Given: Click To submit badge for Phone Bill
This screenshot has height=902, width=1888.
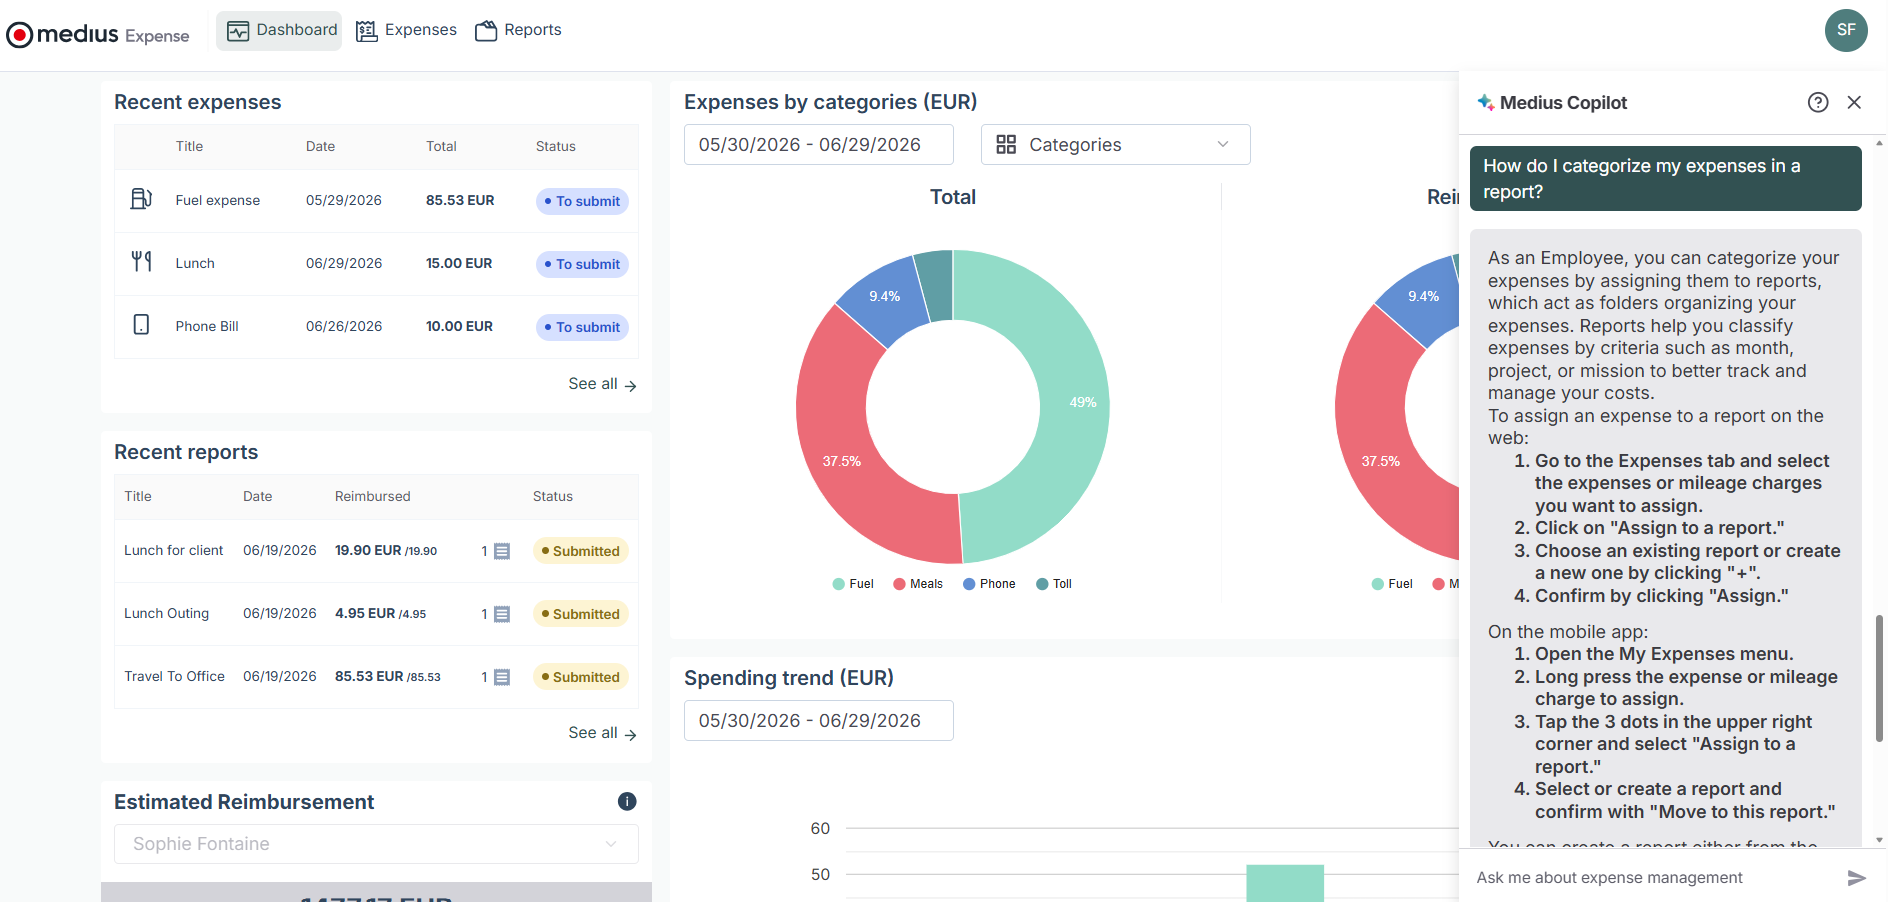Looking at the screenshot, I should point(582,327).
